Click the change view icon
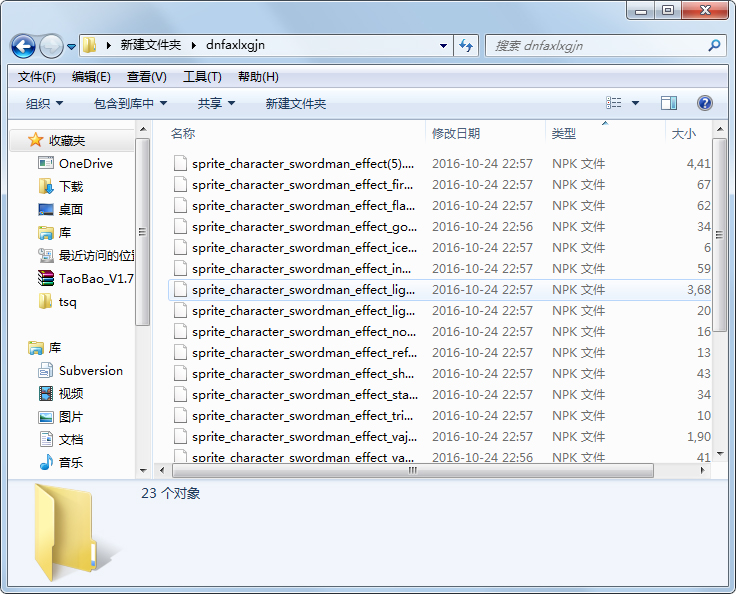The image size is (736, 594). pyautogui.click(x=613, y=103)
